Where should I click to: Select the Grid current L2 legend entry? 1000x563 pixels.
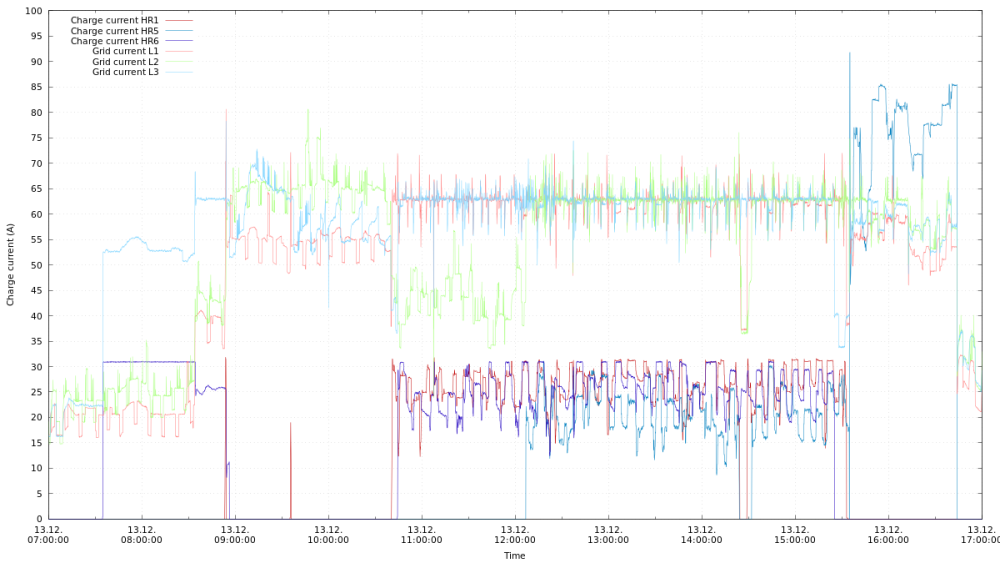click(x=125, y=62)
